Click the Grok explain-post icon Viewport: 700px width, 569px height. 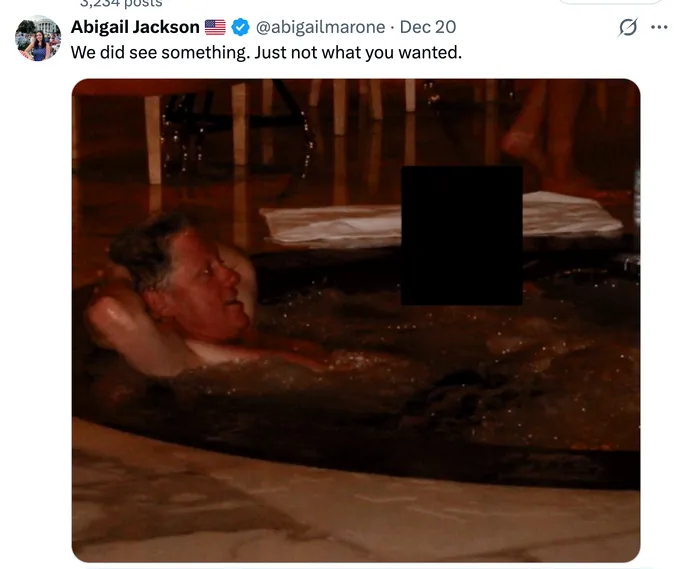click(628, 27)
